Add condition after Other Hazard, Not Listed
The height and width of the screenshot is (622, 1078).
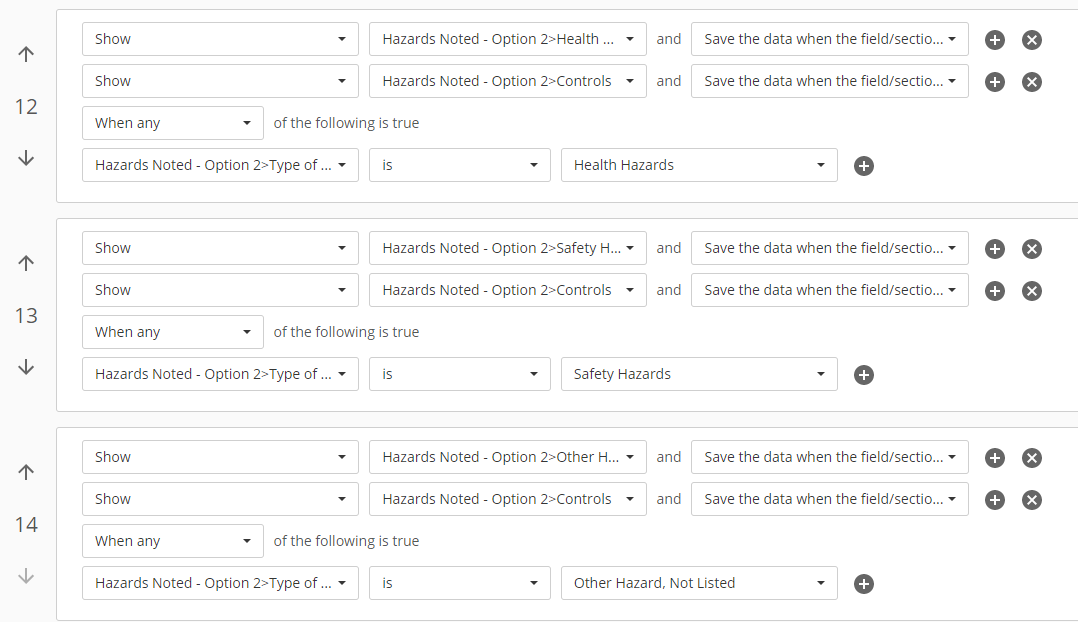tap(864, 584)
